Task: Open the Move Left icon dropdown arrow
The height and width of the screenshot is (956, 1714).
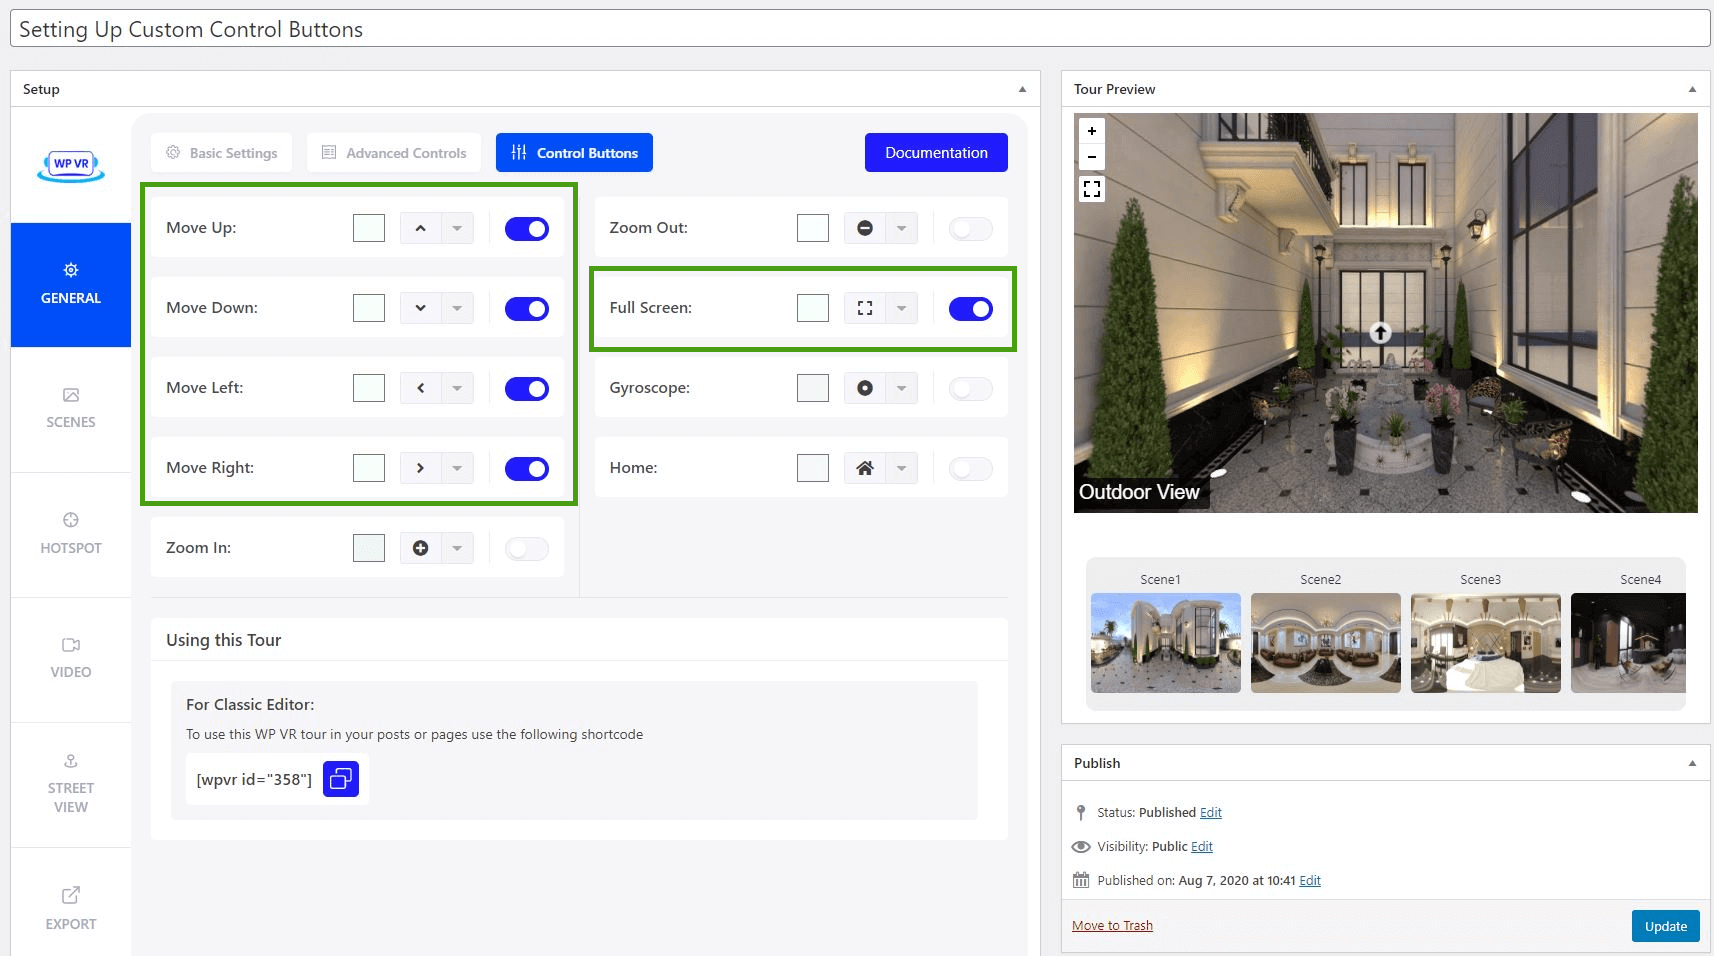Action: coord(457,388)
